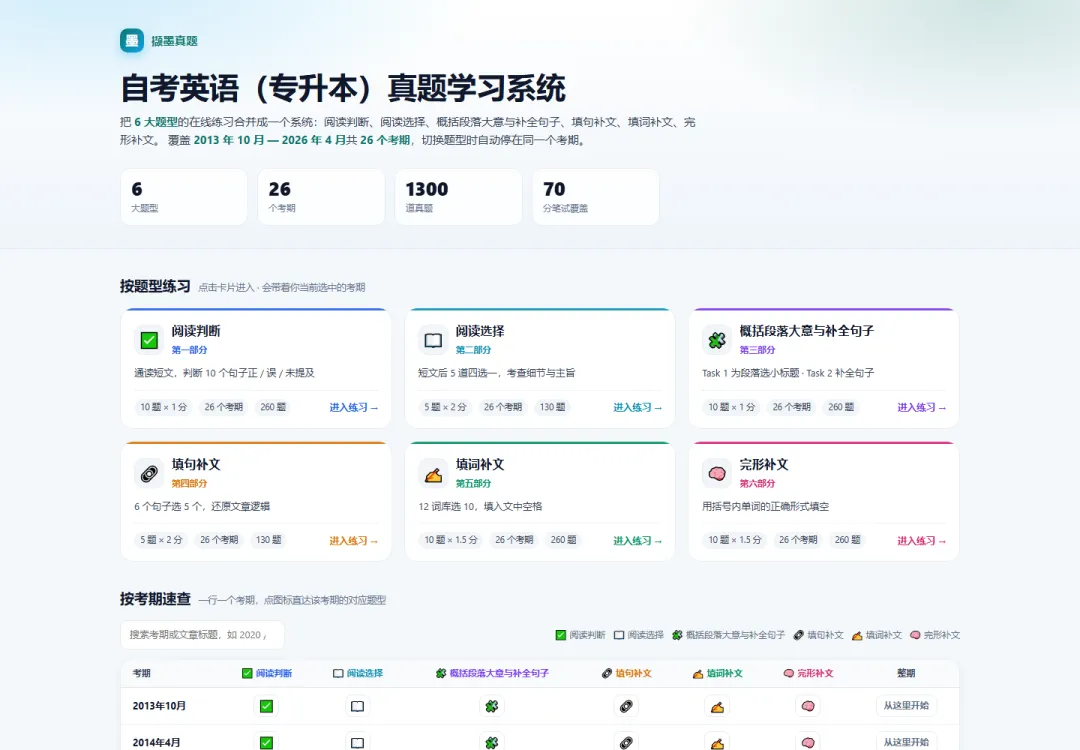Open 阅读选择 for 2014年4月 row
This screenshot has width=1080, height=750.
357,742
